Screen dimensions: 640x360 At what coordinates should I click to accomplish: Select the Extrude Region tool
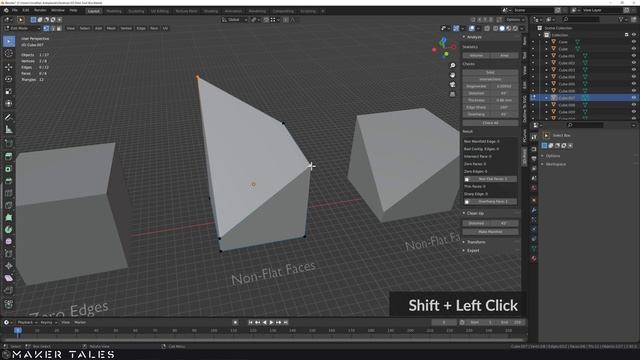point(9,156)
